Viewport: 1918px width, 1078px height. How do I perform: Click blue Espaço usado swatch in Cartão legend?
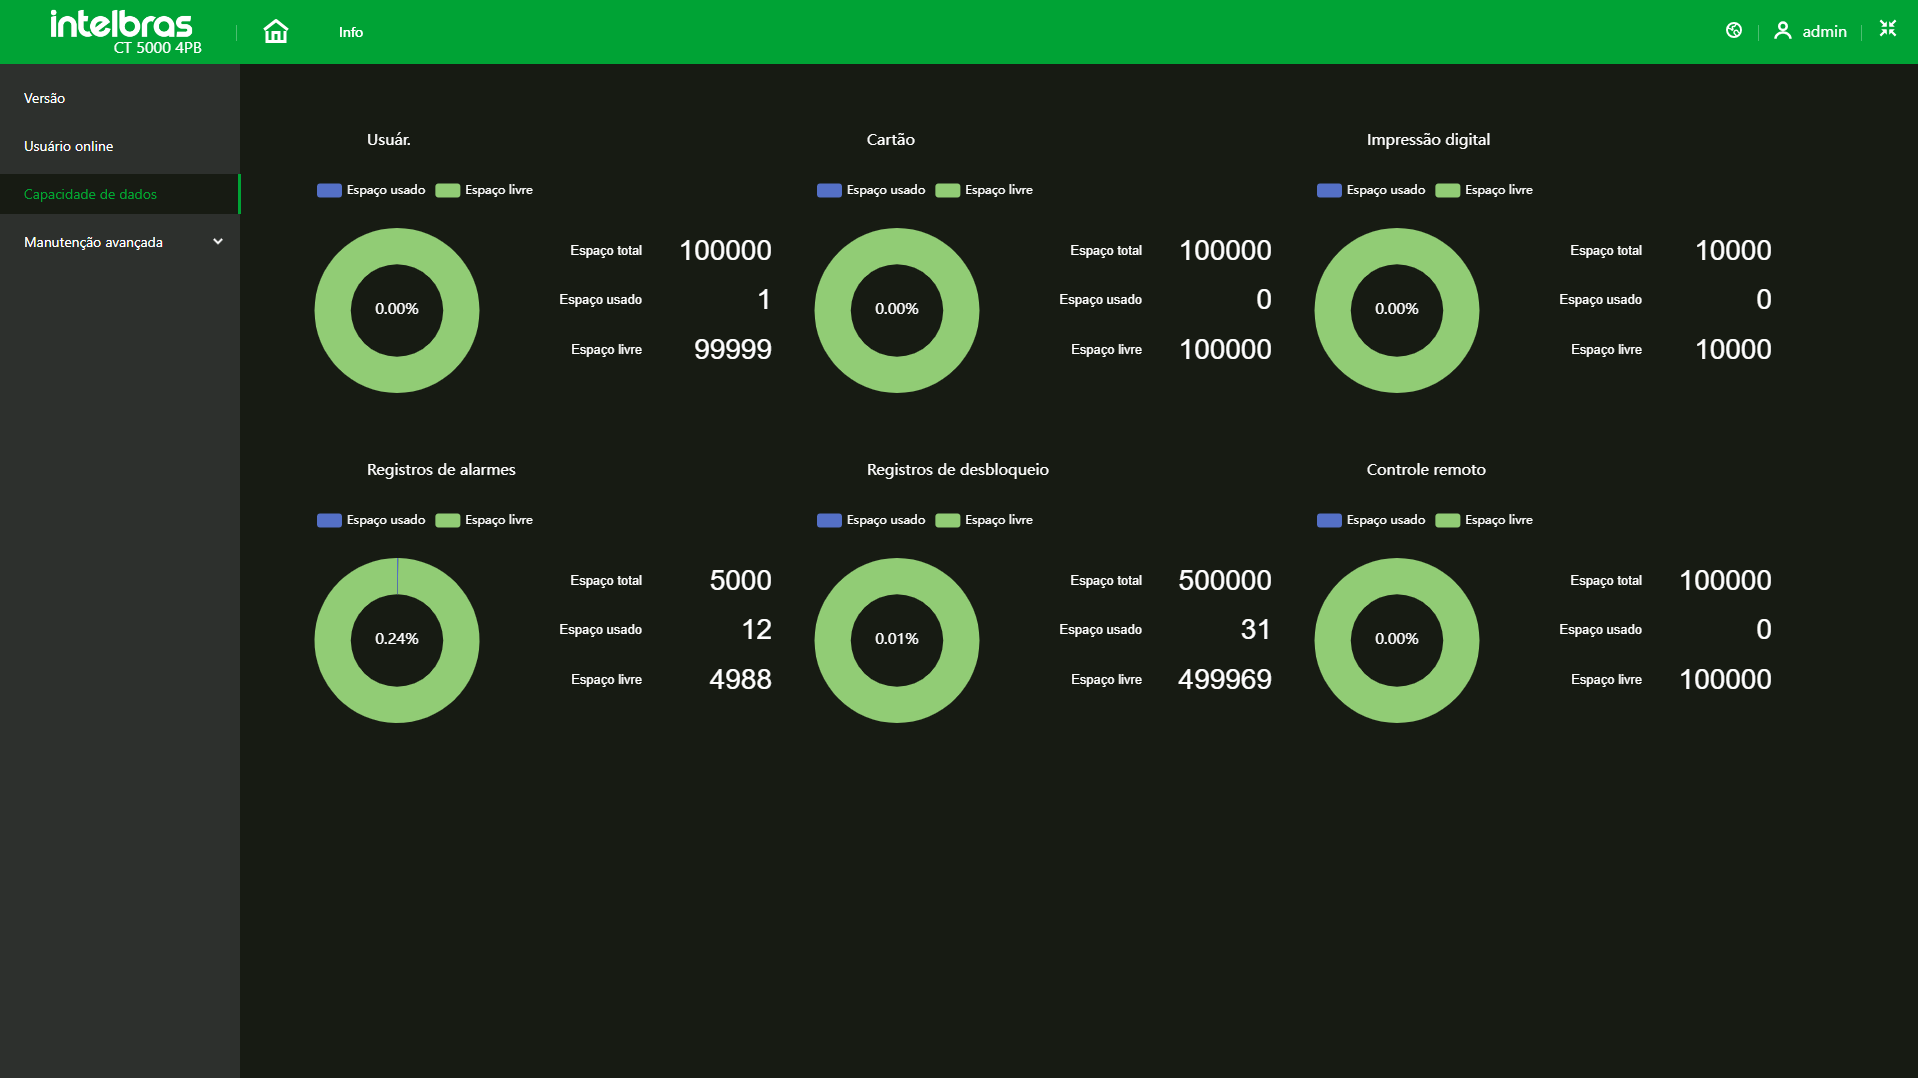[829, 190]
